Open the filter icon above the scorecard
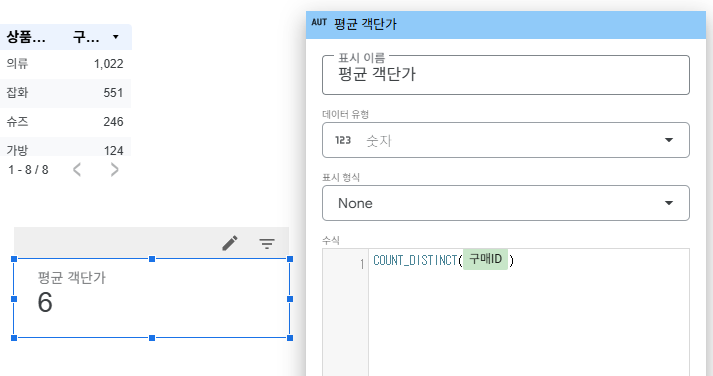 coord(267,244)
